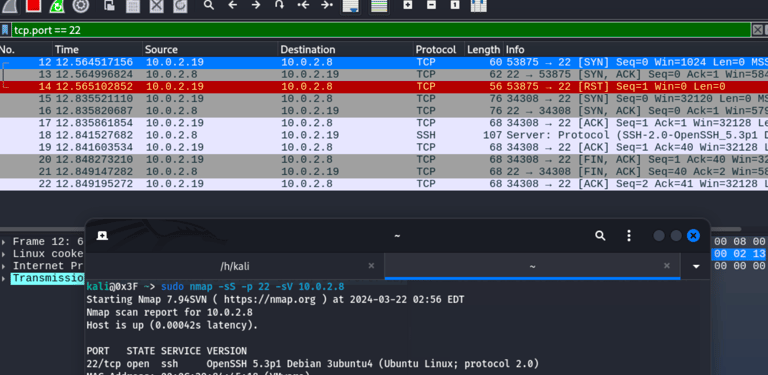Click the sudo nmap command line text

coord(252,287)
